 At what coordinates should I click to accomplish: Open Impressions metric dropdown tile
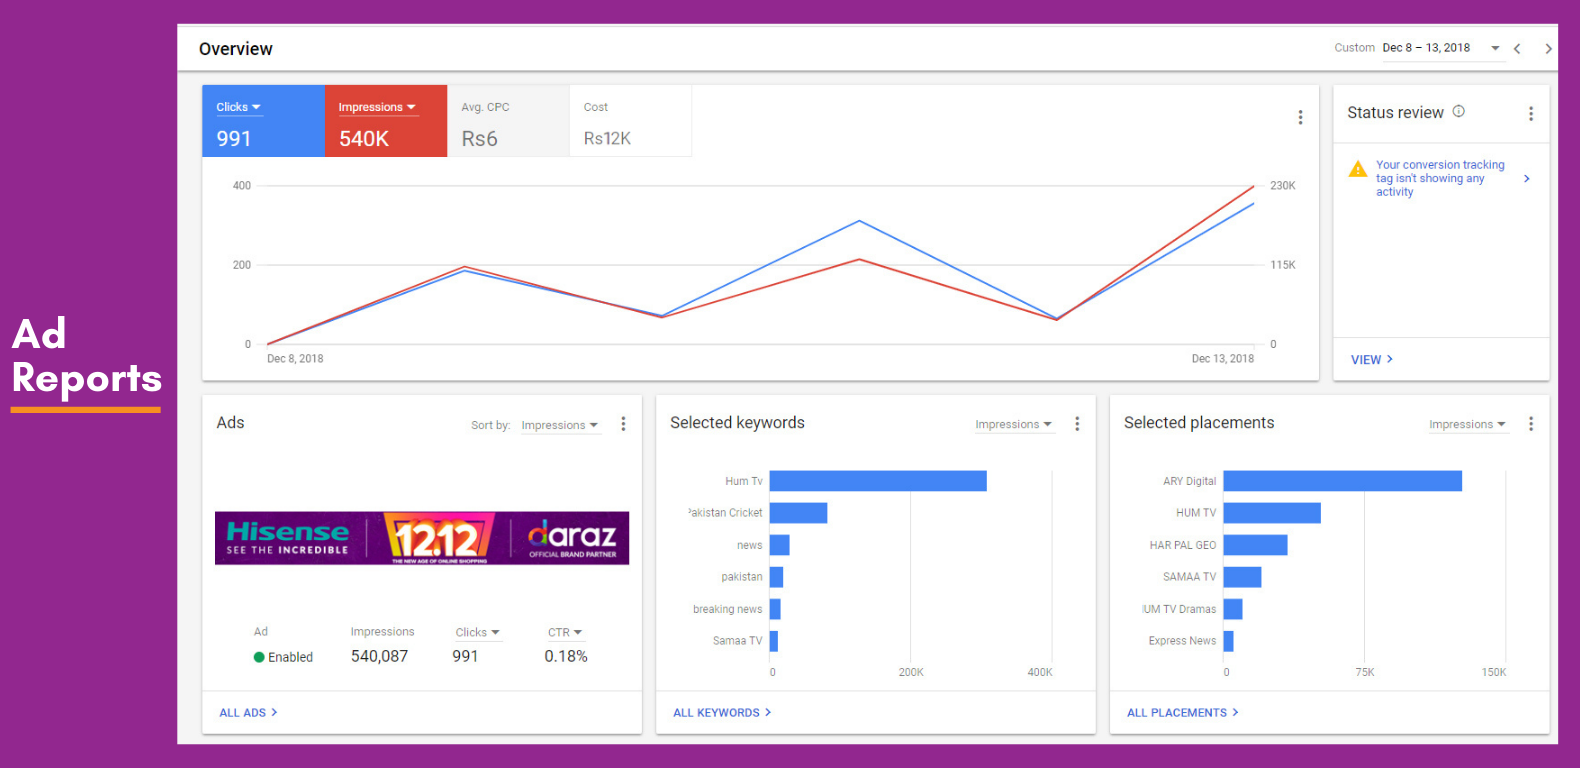pyautogui.click(x=386, y=121)
